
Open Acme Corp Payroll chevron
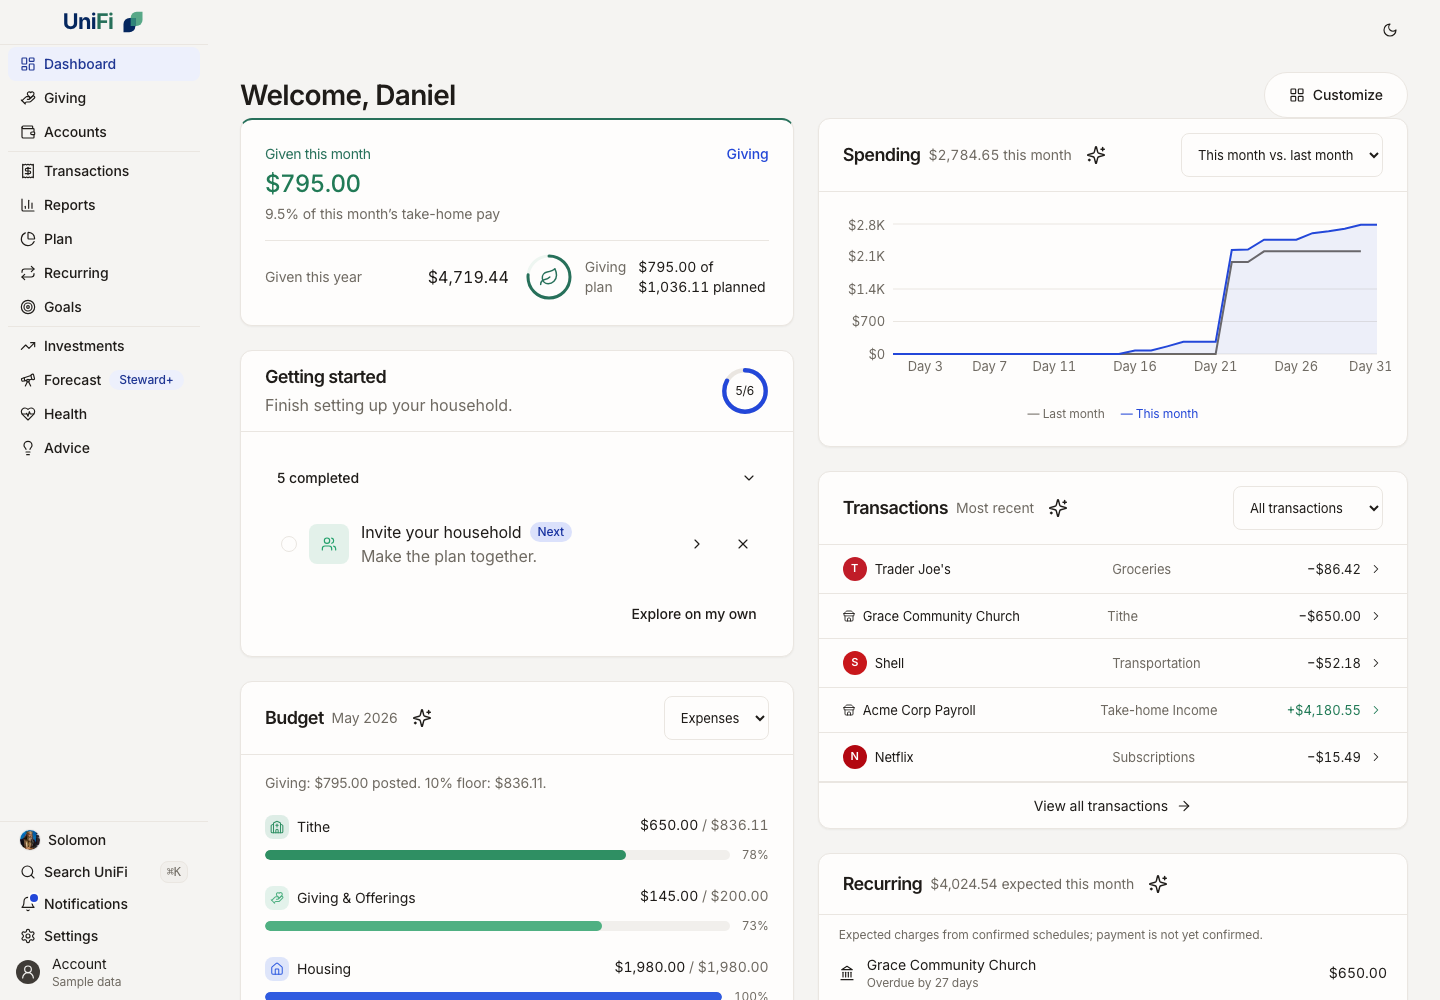[x=1376, y=710]
